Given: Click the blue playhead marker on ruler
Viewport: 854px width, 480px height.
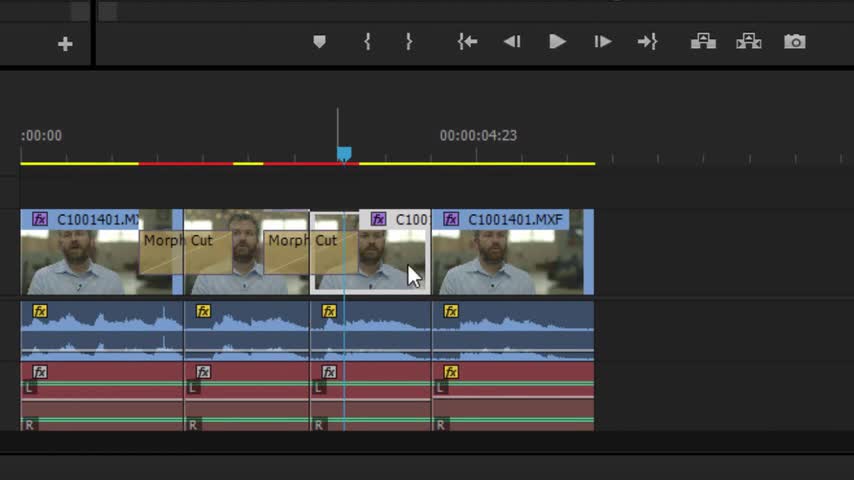Looking at the screenshot, I should [344, 154].
